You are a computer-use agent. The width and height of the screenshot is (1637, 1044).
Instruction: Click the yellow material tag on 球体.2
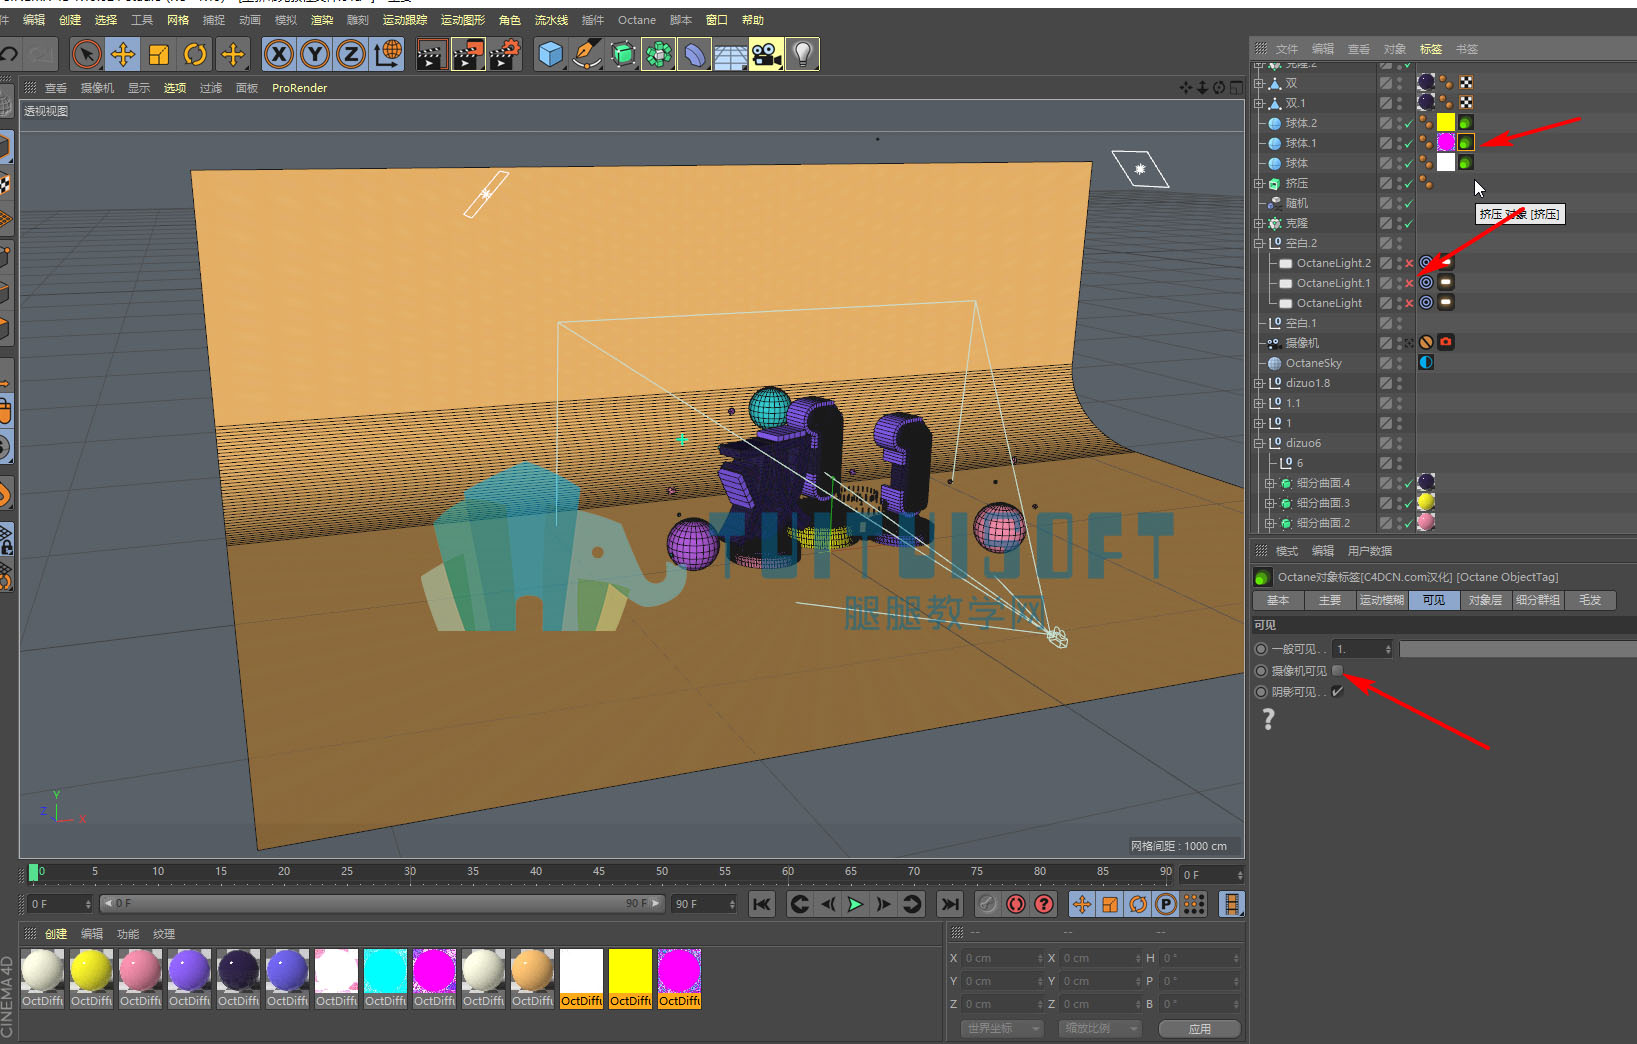click(x=1446, y=123)
